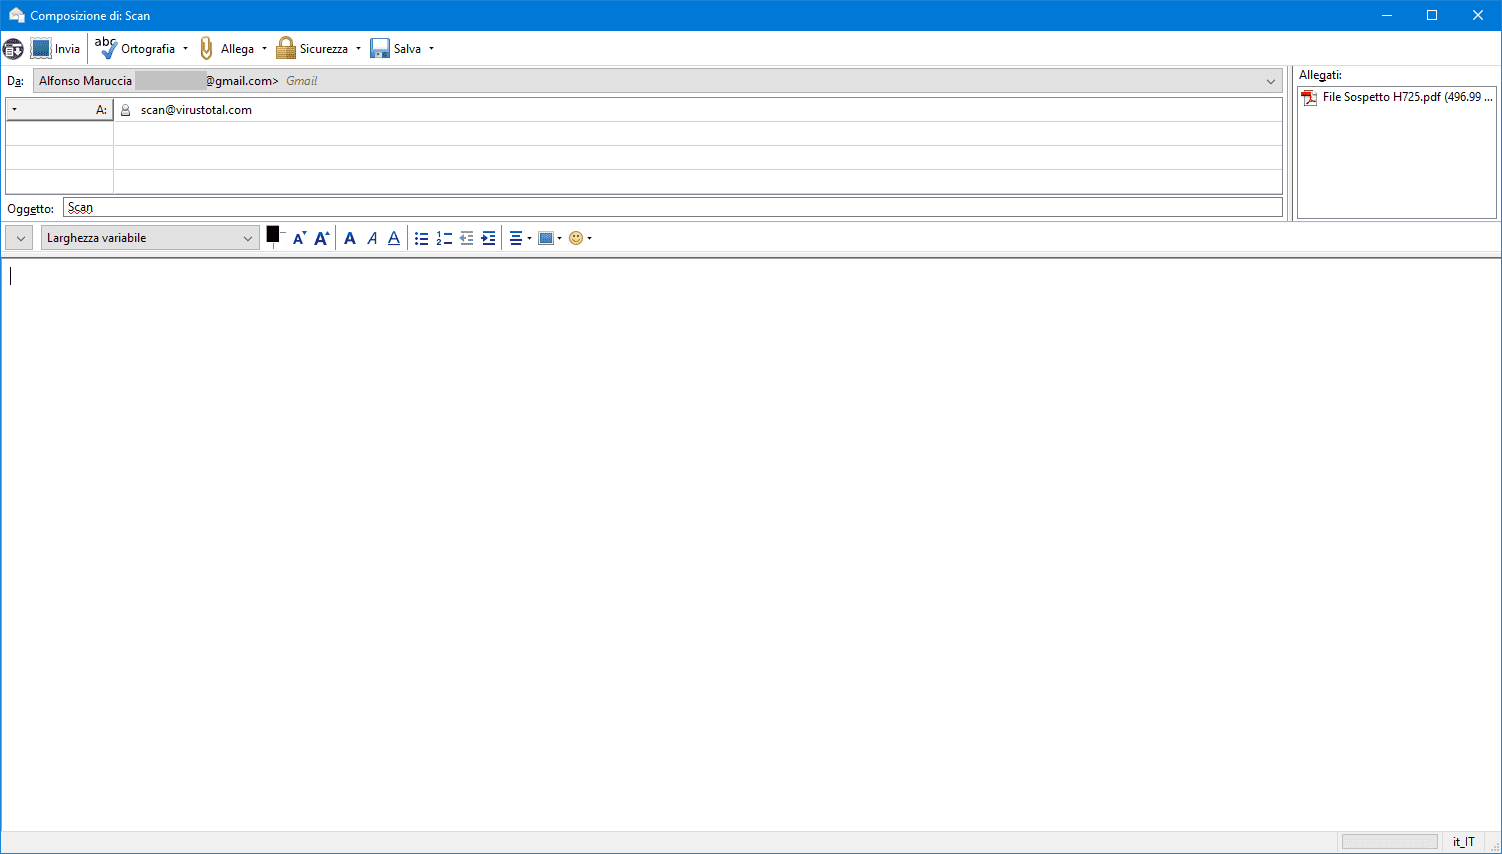Screen dimensions: 1502x854
Task: Click the Ortografia spell check icon
Action: [106, 48]
